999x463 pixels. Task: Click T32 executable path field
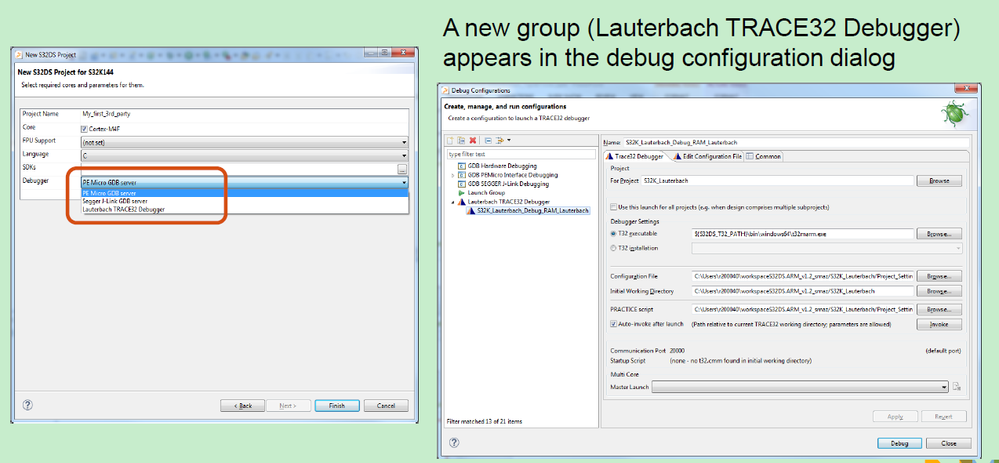pos(803,234)
